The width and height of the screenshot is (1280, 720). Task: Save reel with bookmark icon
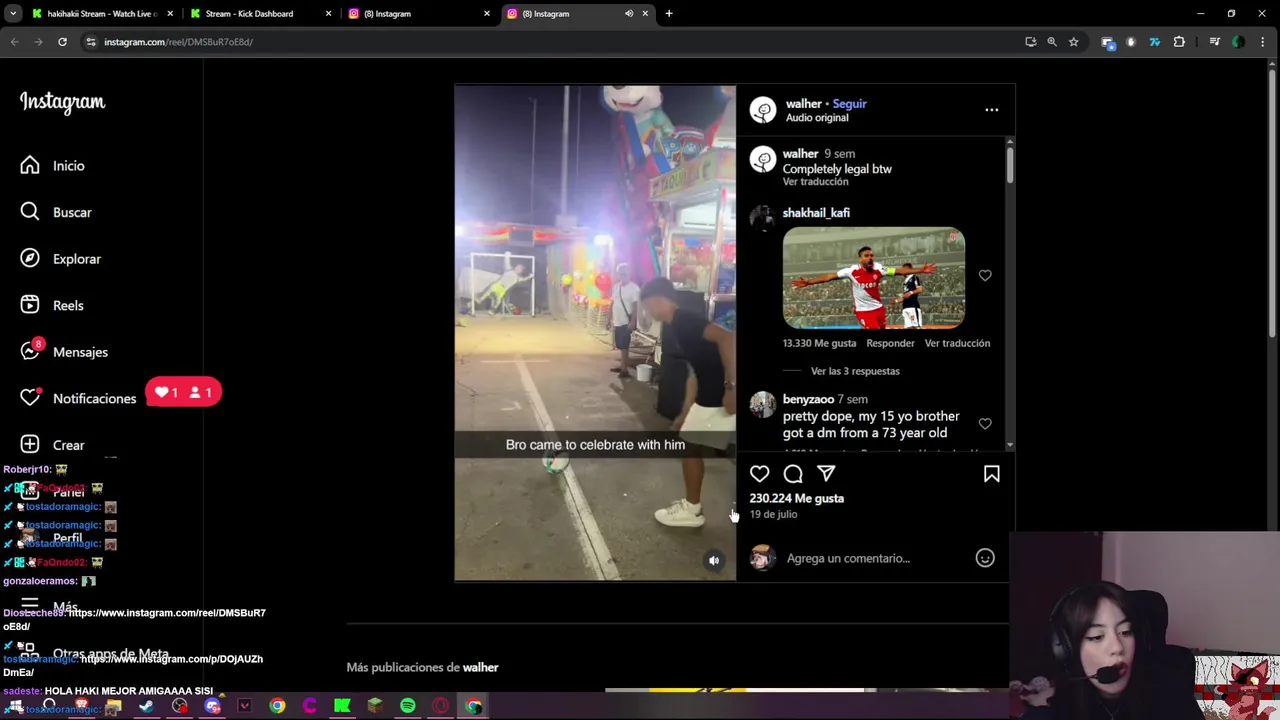pyautogui.click(x=992, y=474)
